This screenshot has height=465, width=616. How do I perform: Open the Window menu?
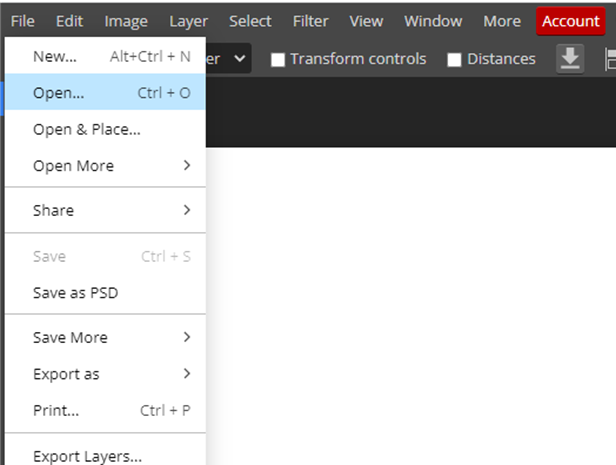[x=433, y=21]
